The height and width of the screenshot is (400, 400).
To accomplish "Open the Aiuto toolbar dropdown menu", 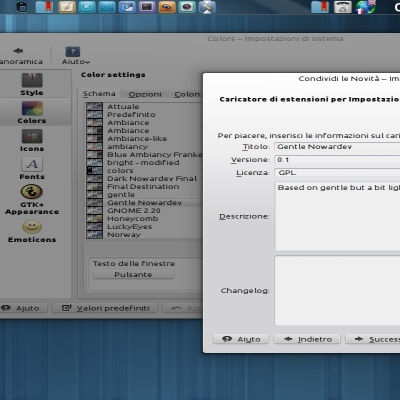I will pos(76,56).
